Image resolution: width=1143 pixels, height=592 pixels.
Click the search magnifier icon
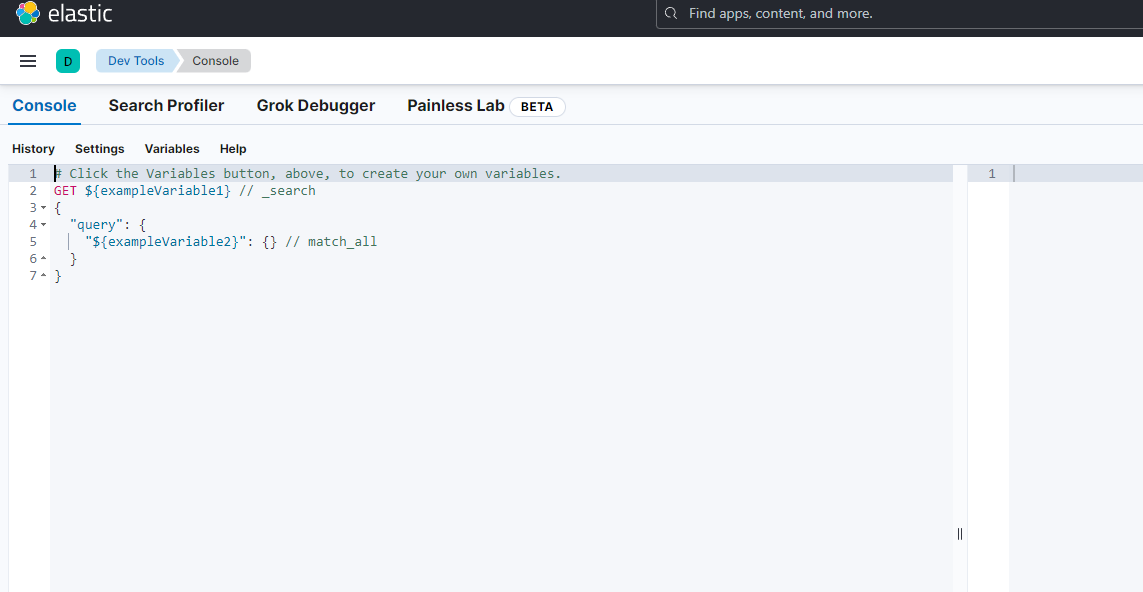(x=671, y=13)
